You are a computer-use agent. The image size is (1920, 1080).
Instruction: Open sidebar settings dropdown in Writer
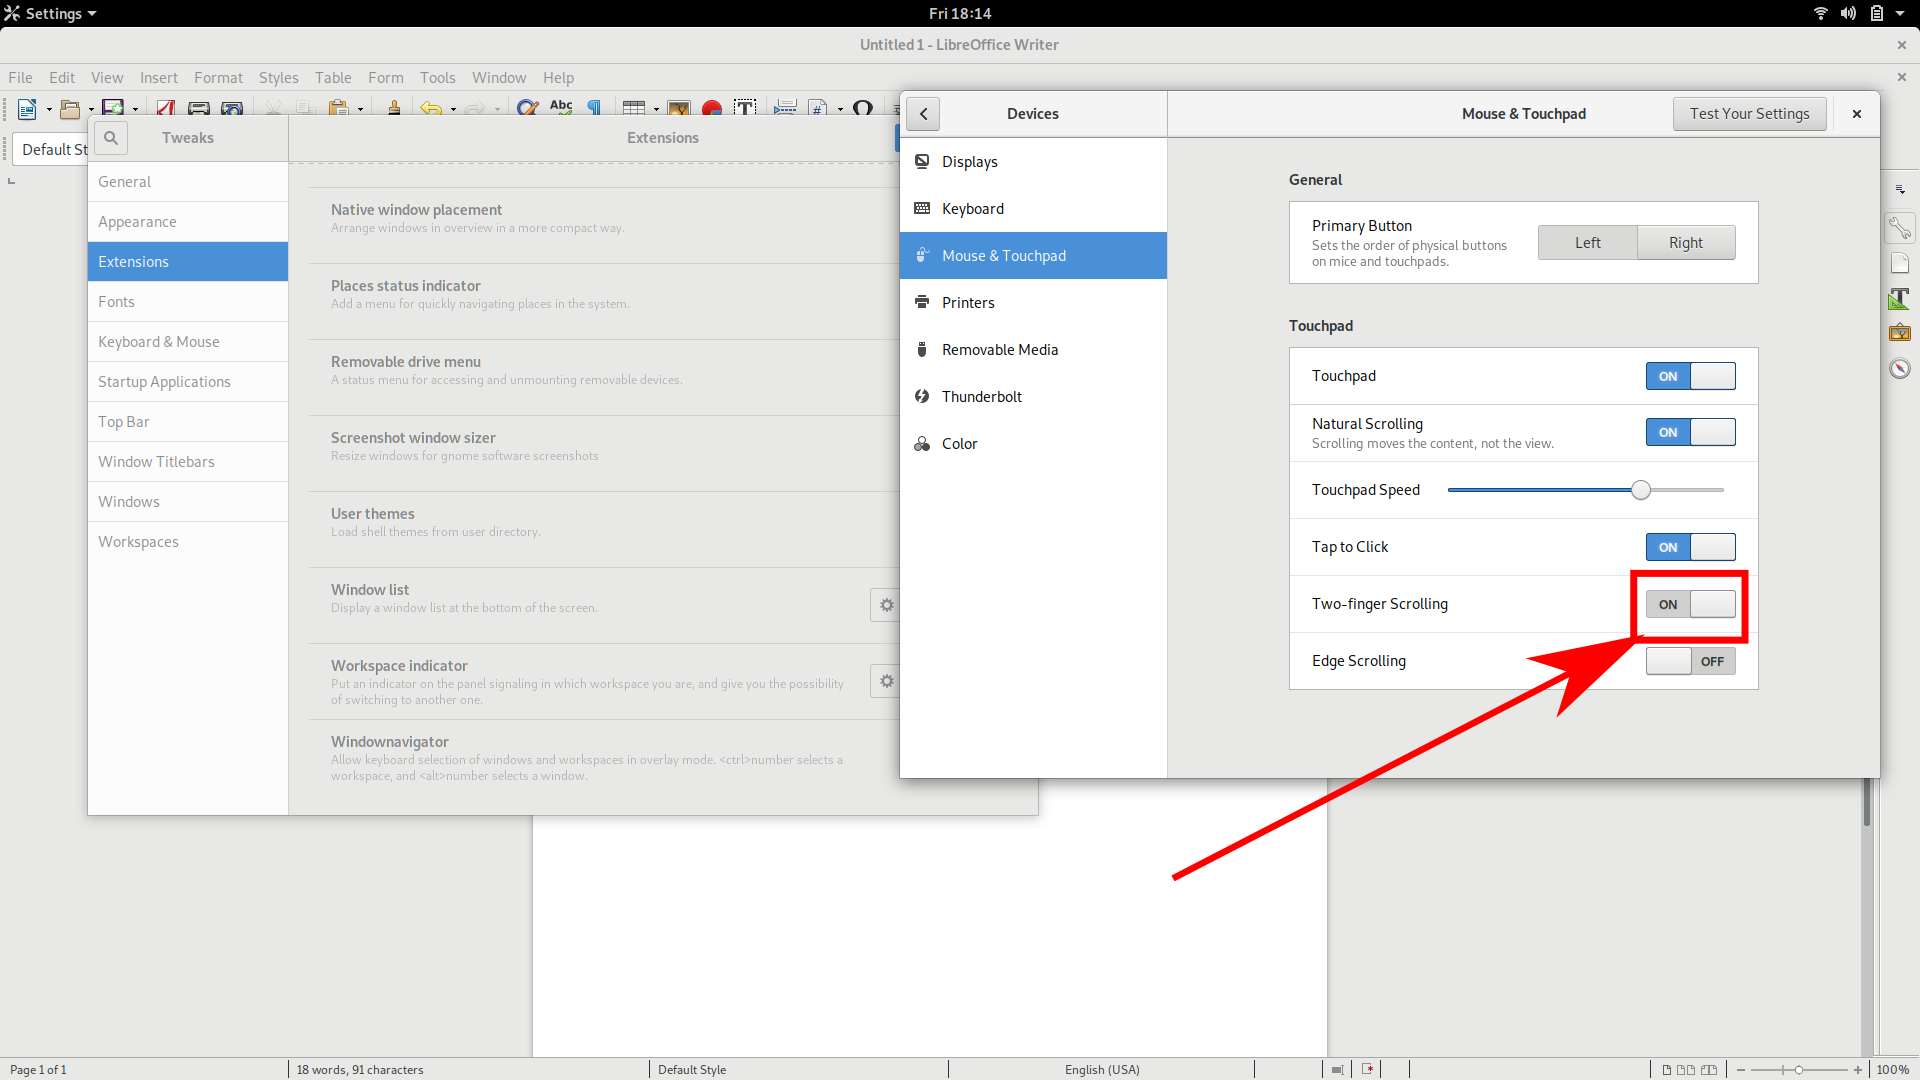pyautogui.click(x=1900, y=189)
